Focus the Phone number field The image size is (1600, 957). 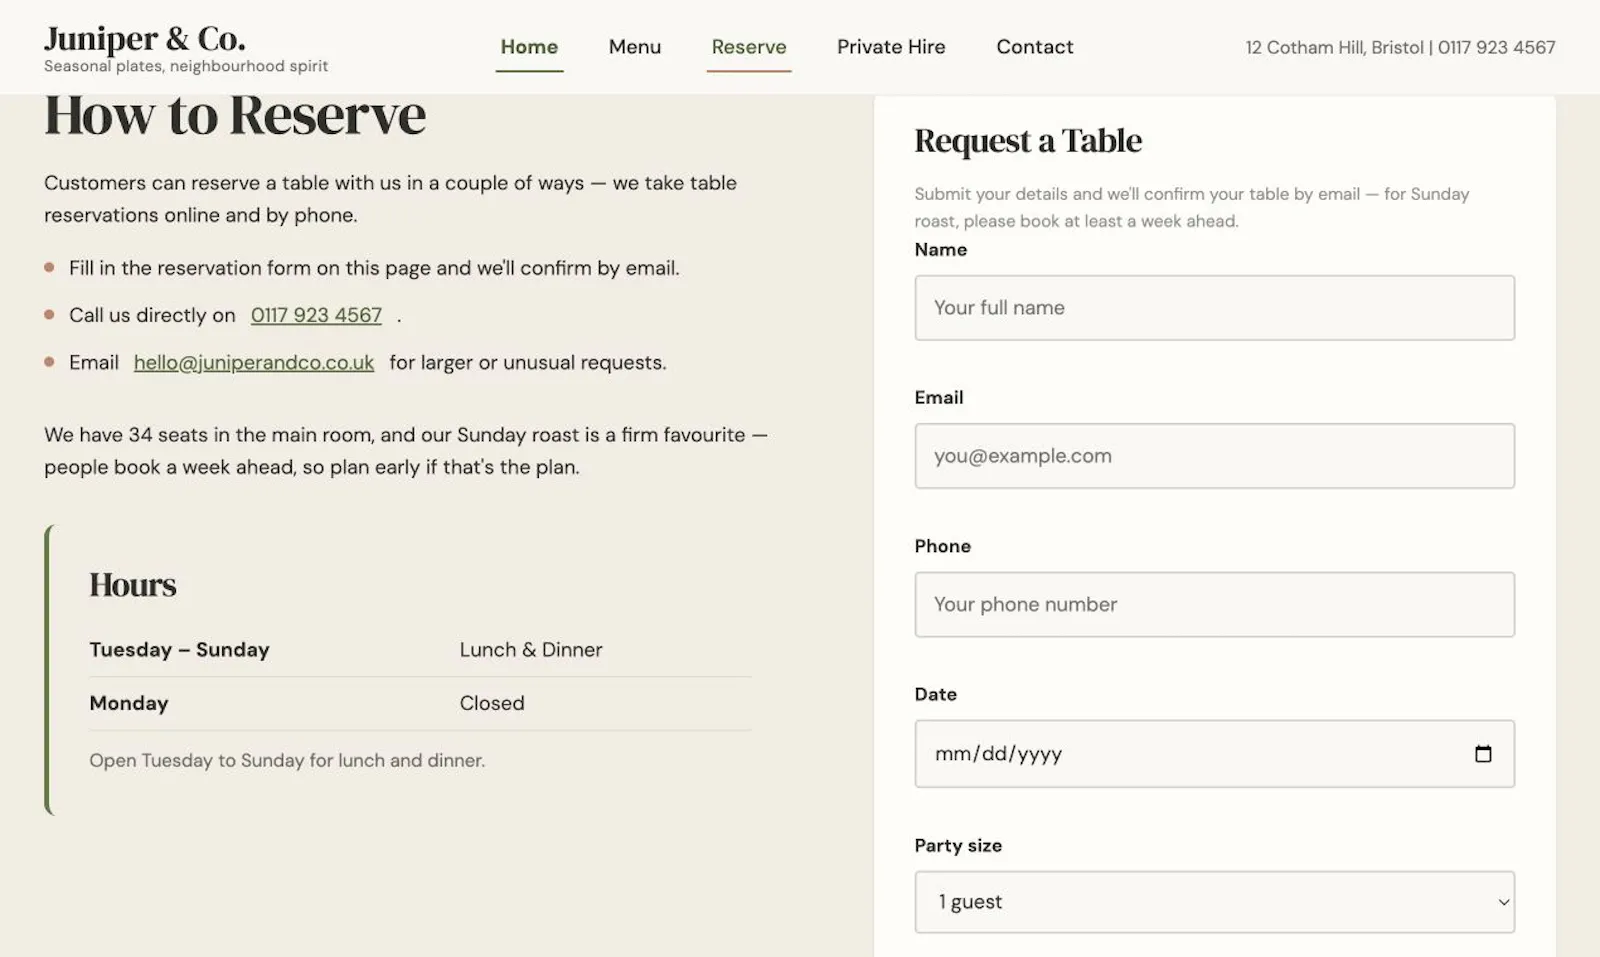[x=1214, y=605]
